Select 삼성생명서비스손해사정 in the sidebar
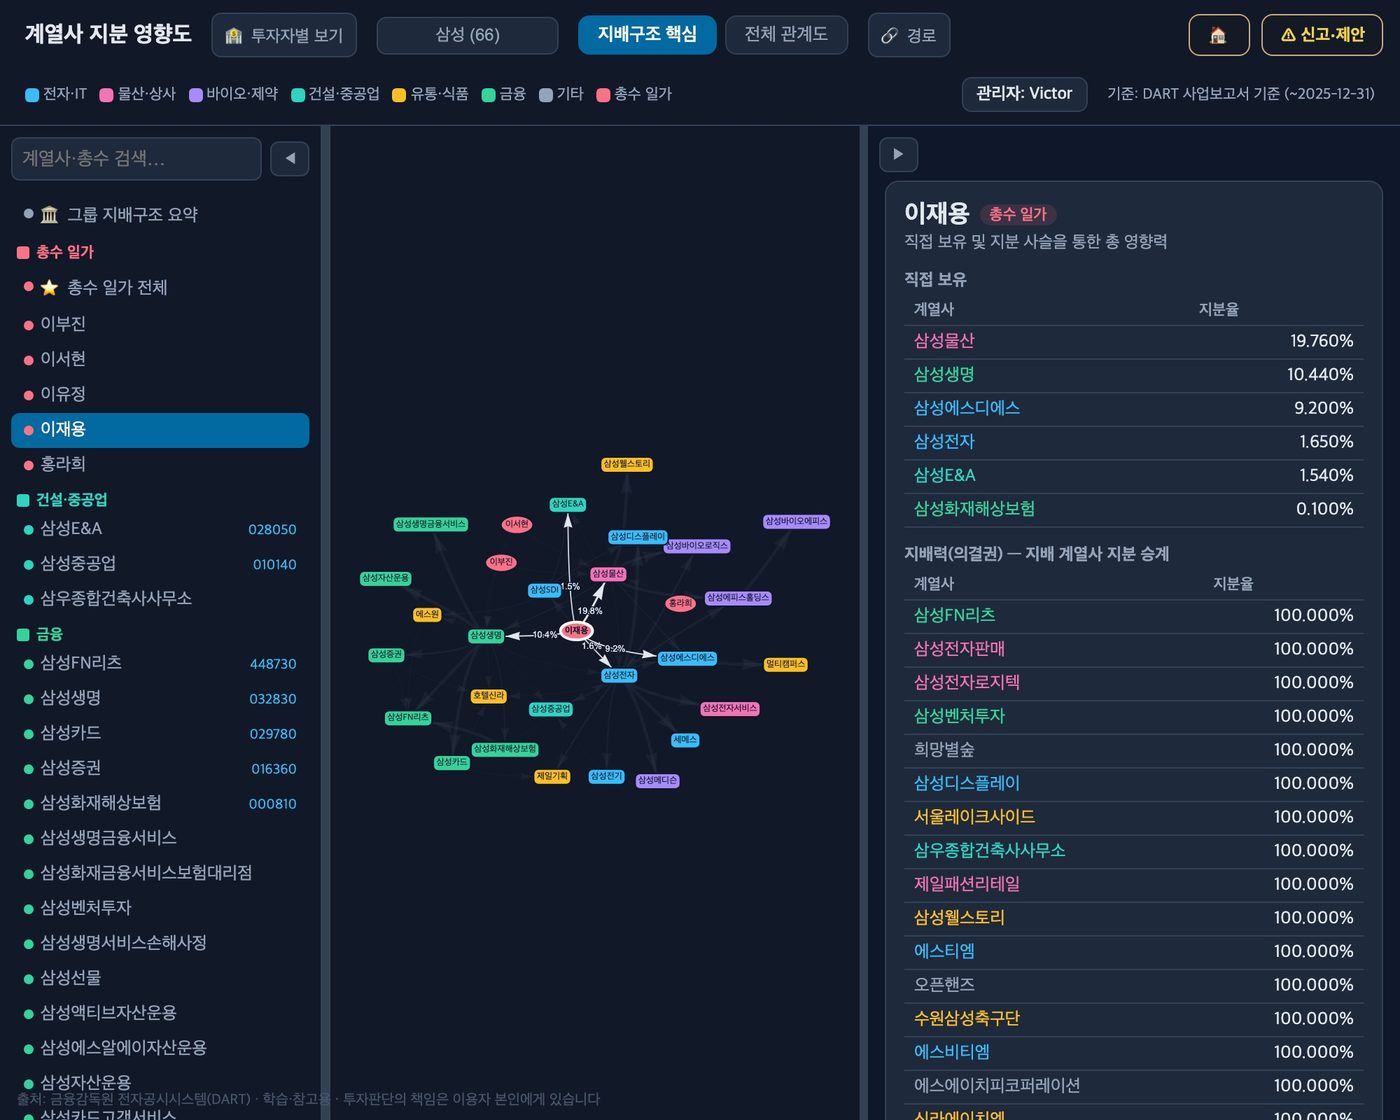 (160, 943)
